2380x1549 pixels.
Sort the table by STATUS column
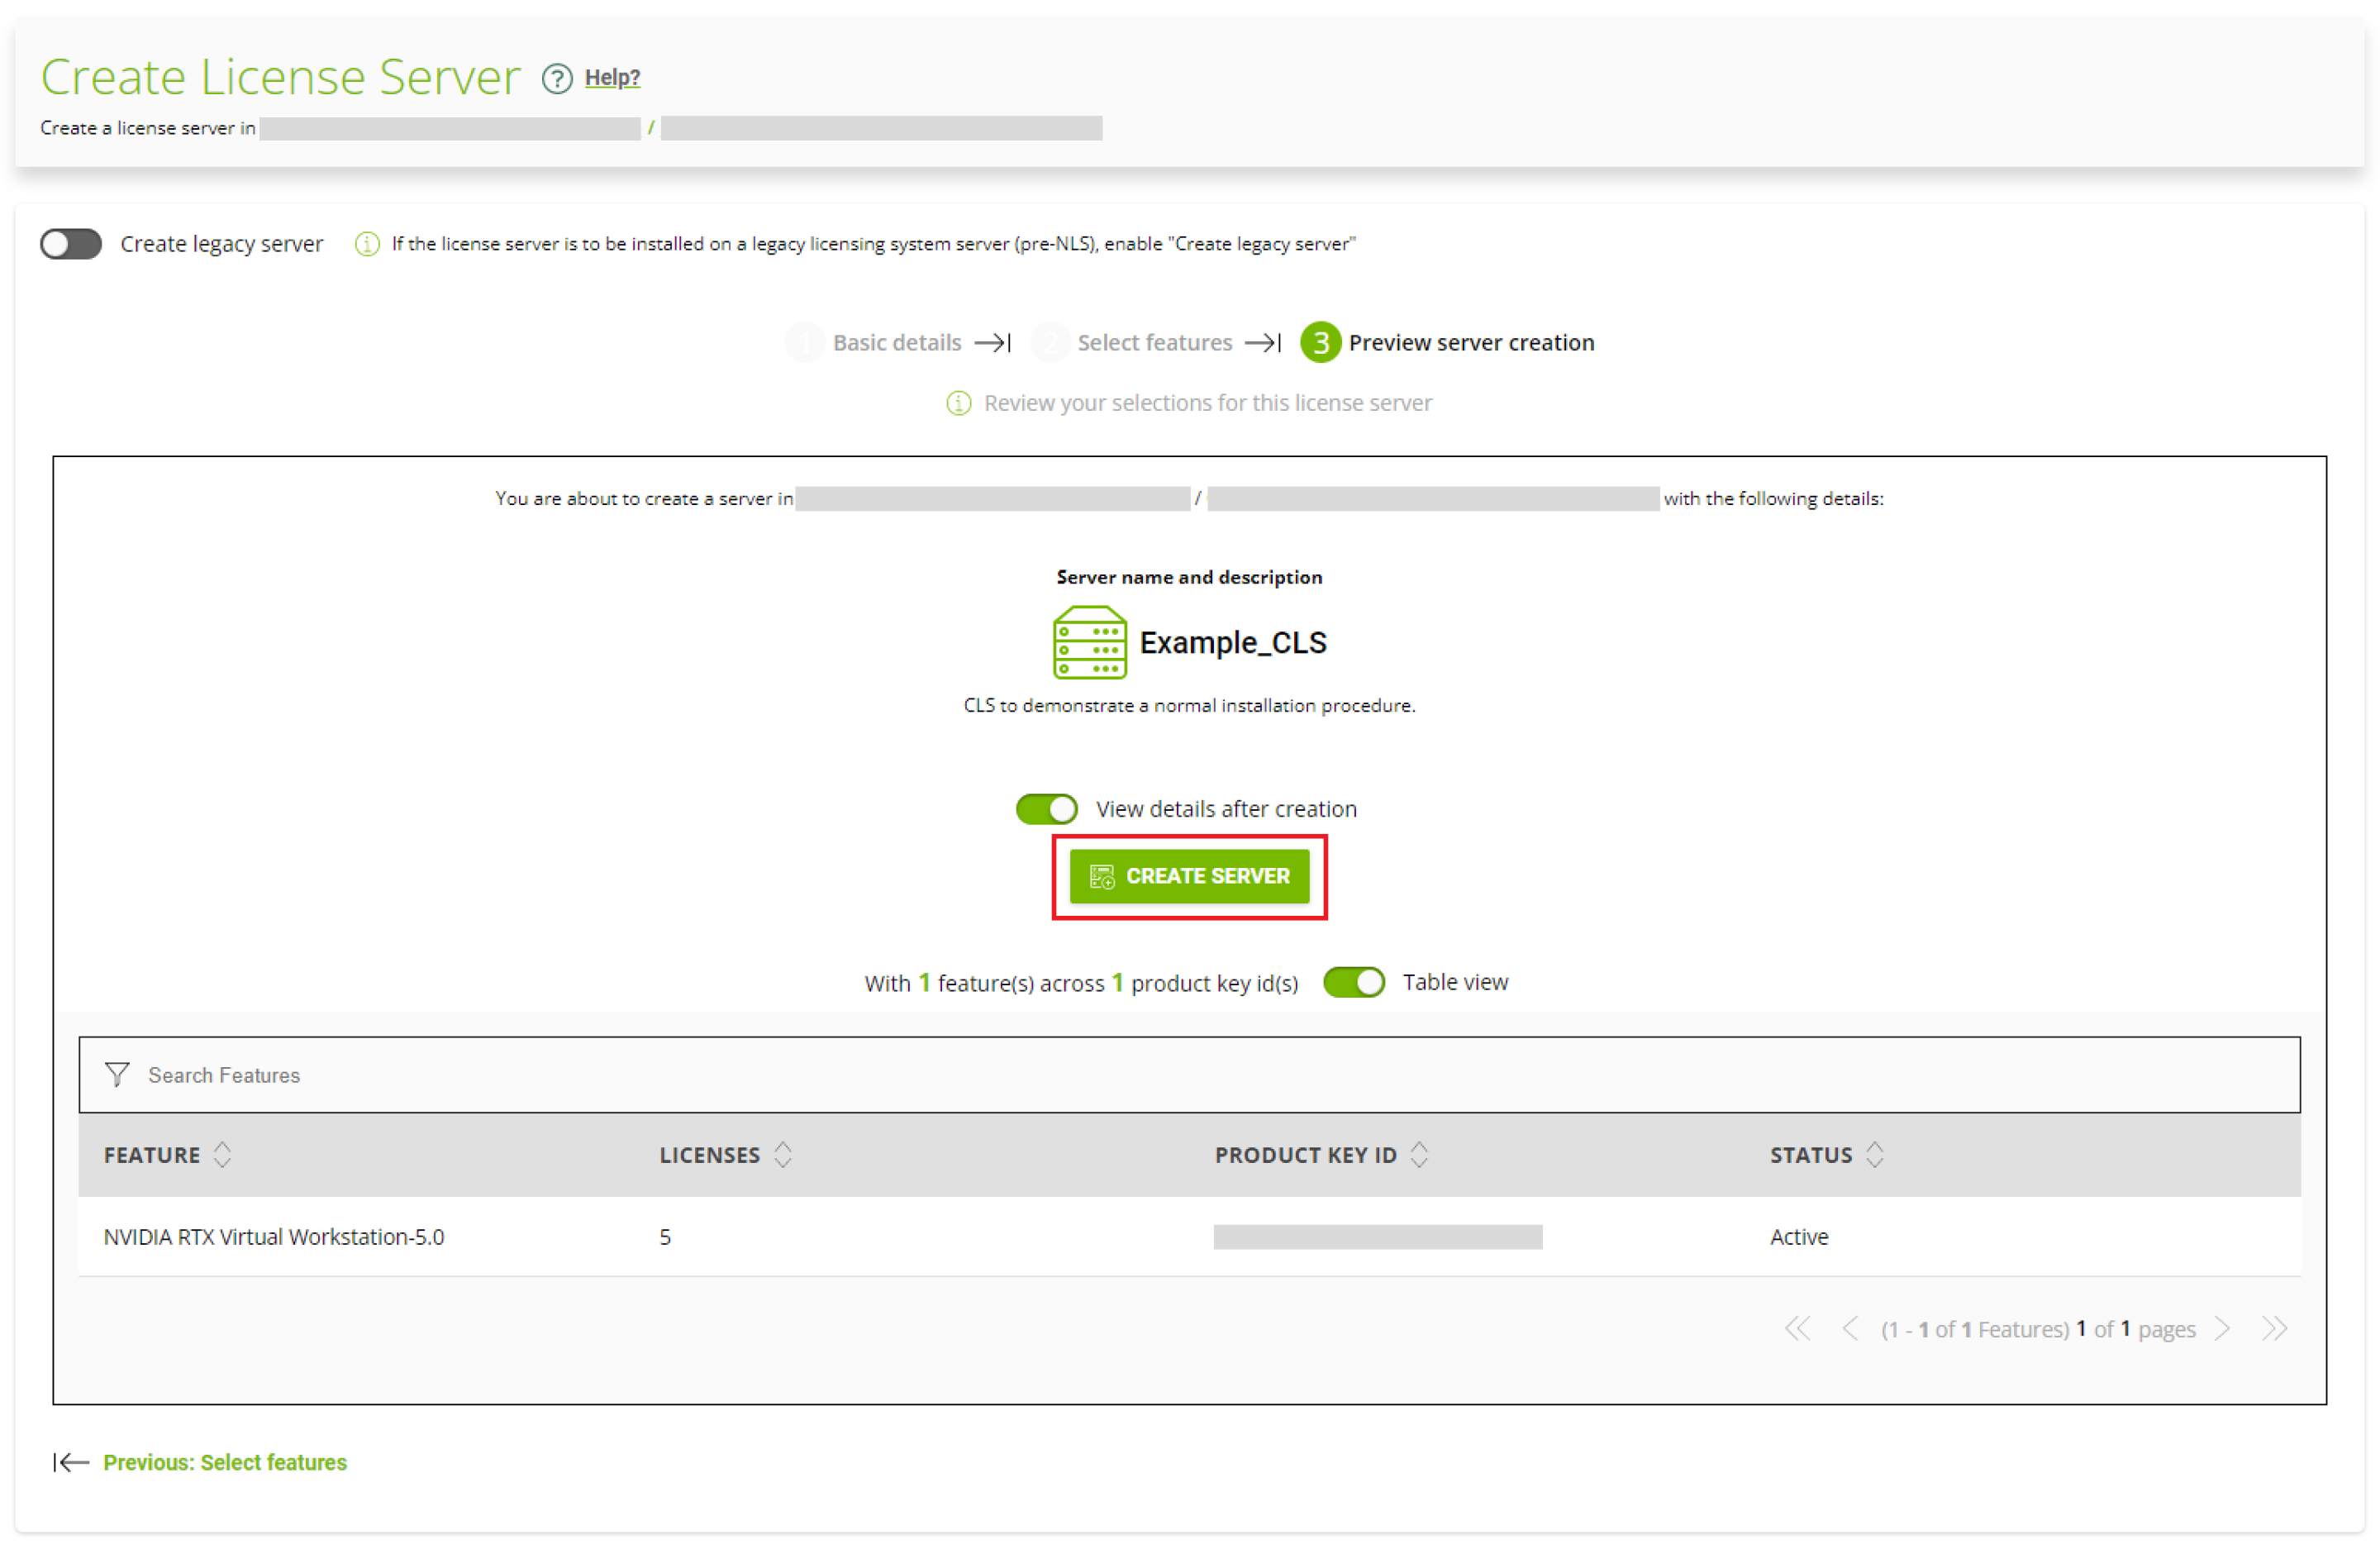(x=1877, y=1154)
